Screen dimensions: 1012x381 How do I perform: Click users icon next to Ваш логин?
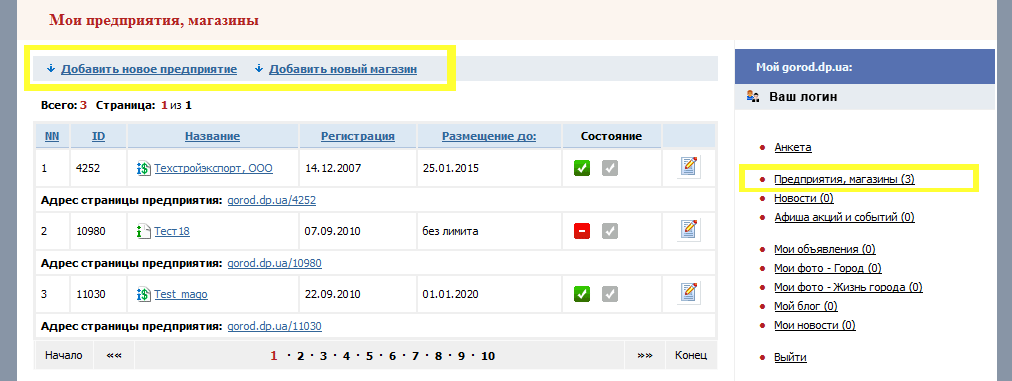click(753, 97)
